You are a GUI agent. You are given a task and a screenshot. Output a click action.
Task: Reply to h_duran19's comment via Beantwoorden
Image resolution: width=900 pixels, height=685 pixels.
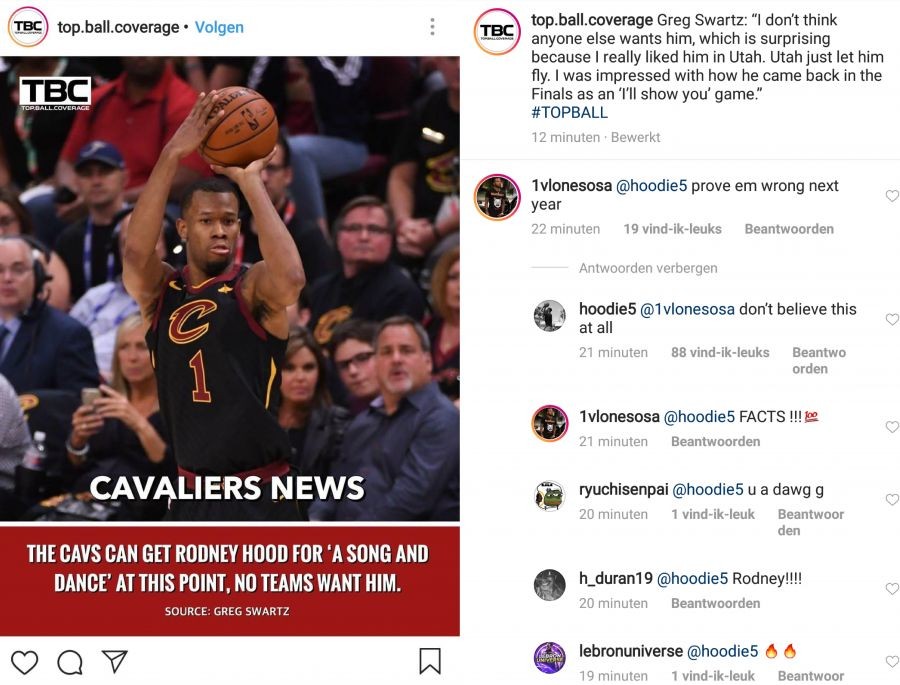point(715,603)
